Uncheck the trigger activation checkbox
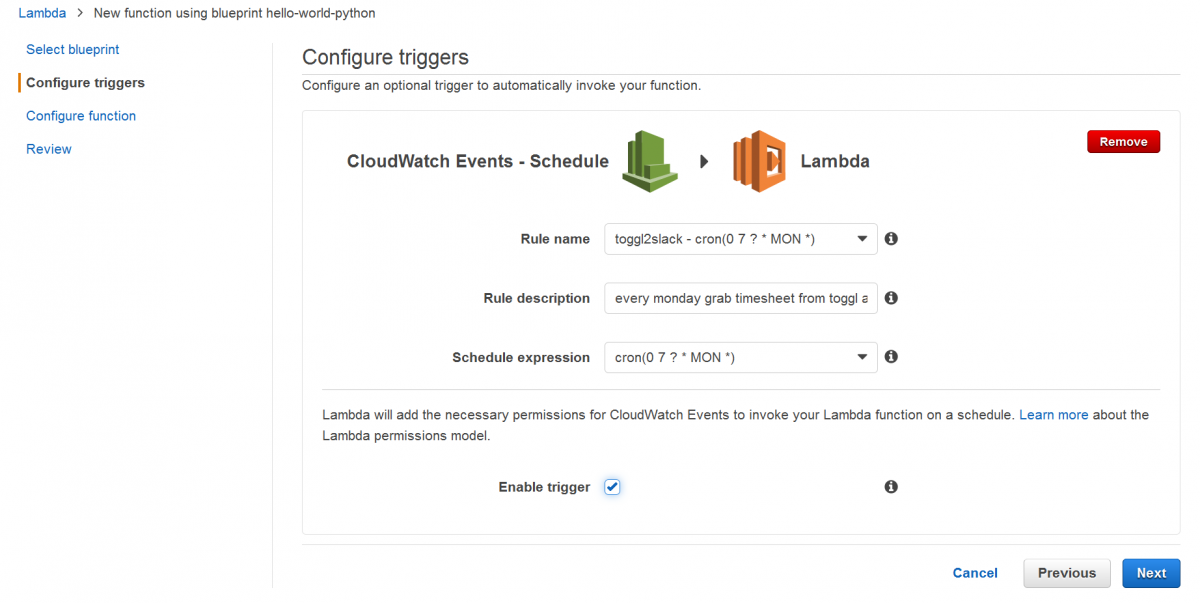The width and height of the screenshot is (1200, 603). pyautogui.click(x=611, y=487)
